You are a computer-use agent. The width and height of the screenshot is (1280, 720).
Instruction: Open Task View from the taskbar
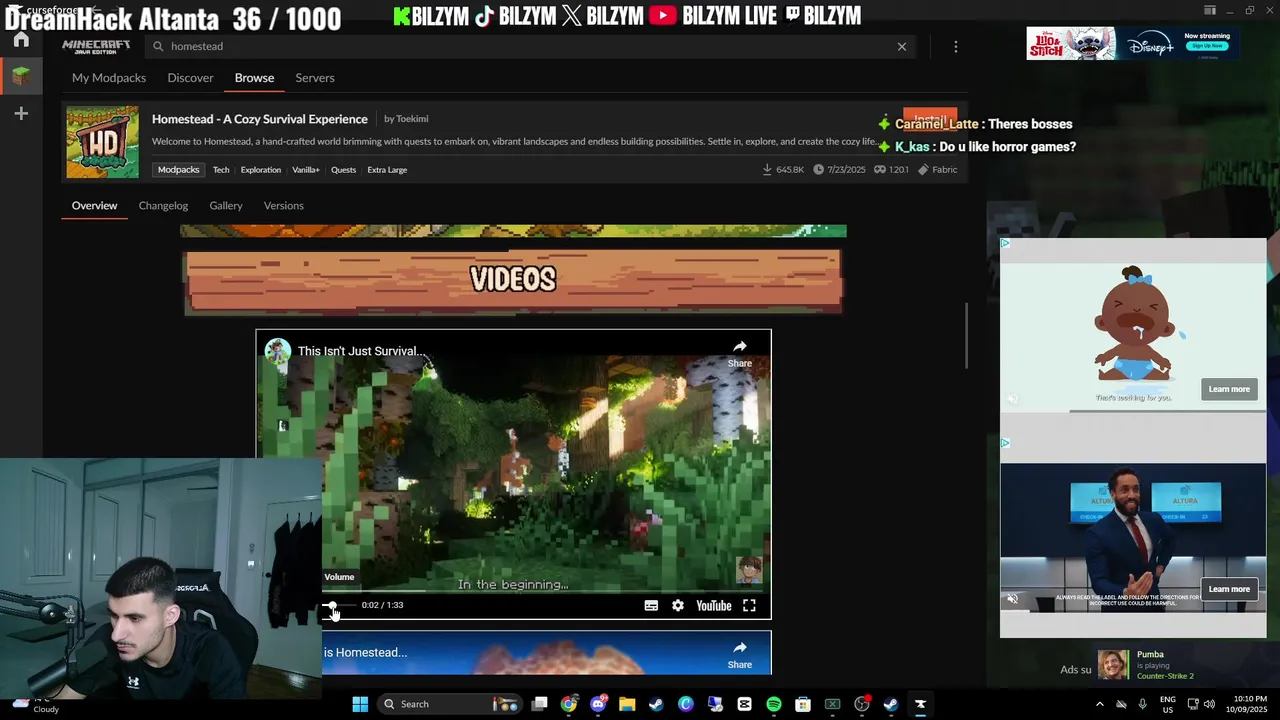coord(540,704)
